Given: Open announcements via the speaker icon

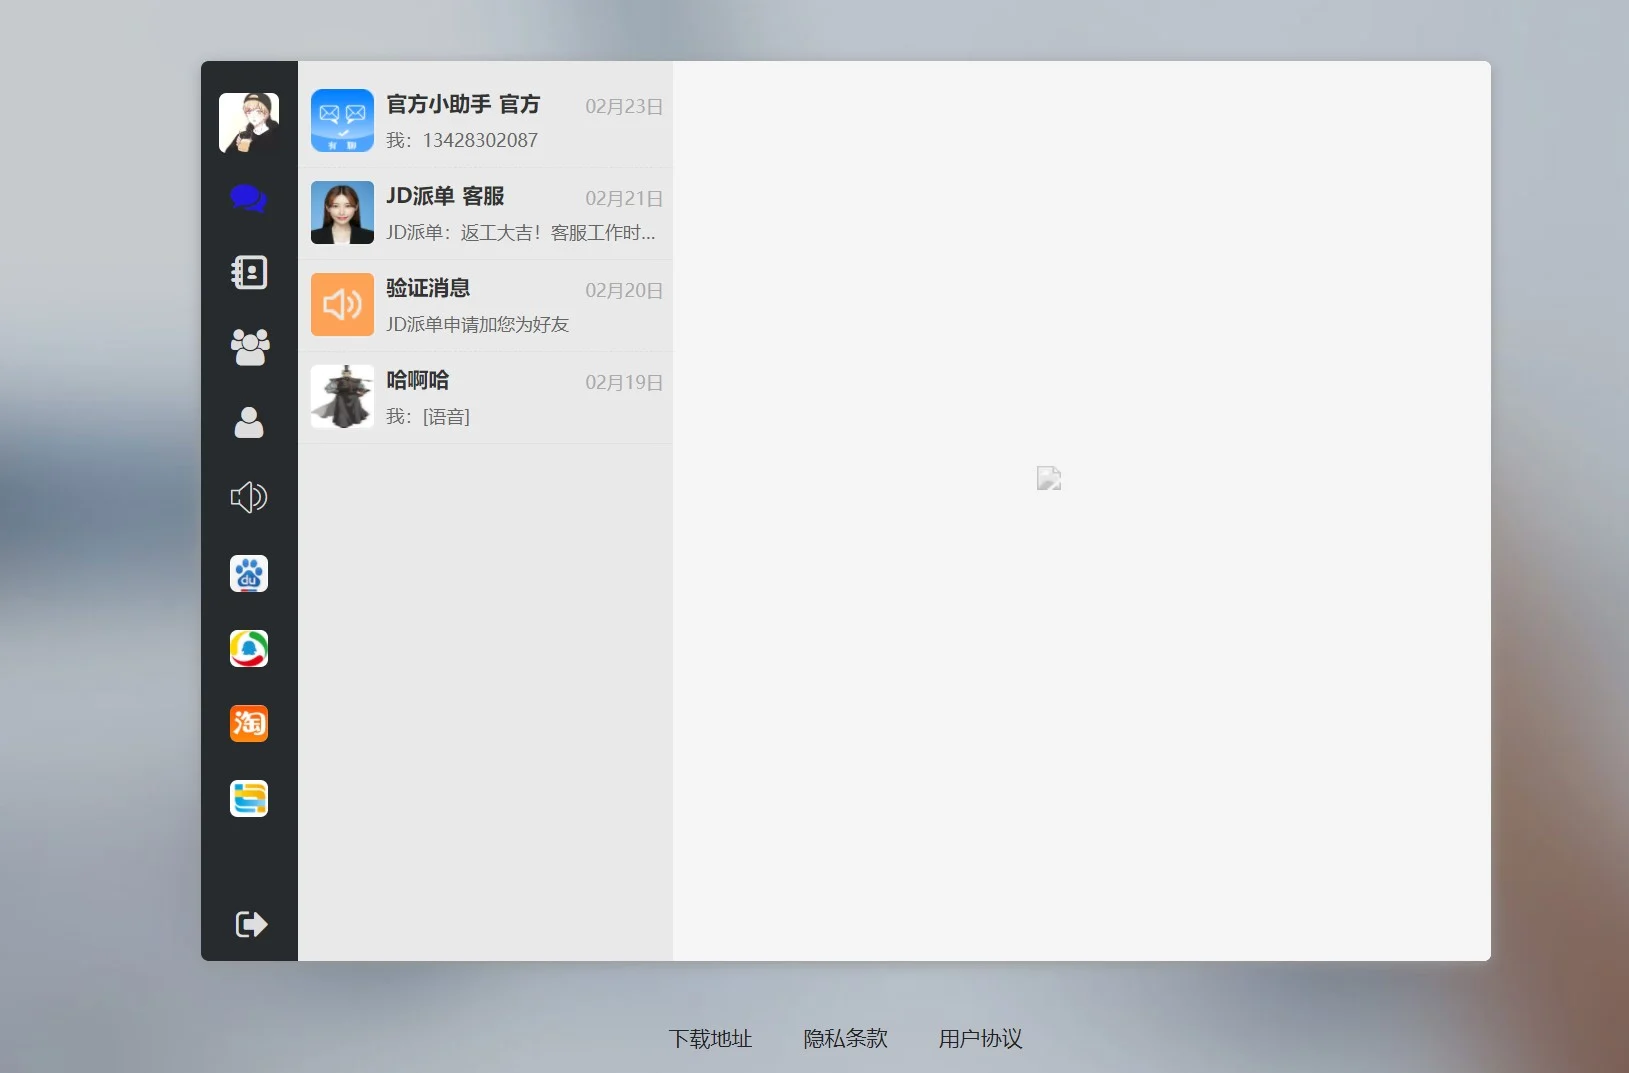Looking at the screenshot, I should coord(248,497).
